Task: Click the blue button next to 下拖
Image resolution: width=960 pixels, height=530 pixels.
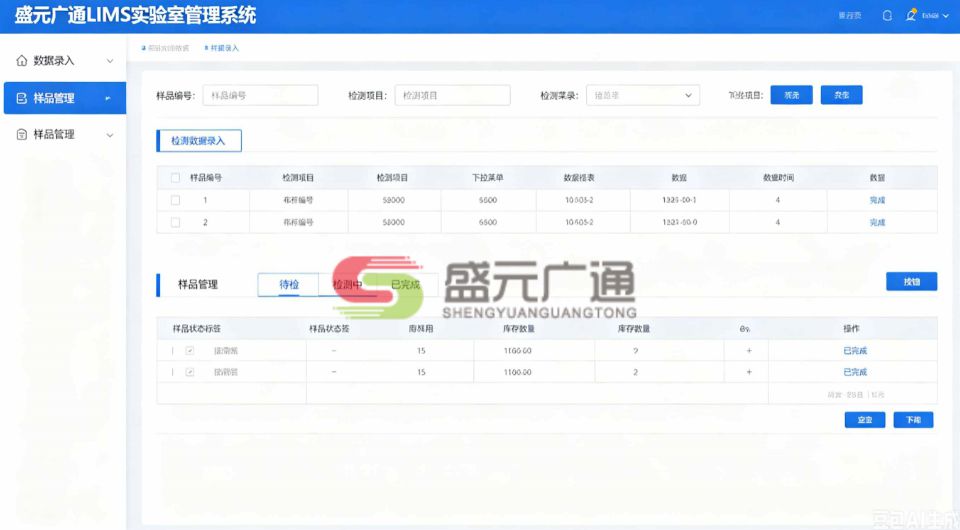Action: (x=865, y=420)
